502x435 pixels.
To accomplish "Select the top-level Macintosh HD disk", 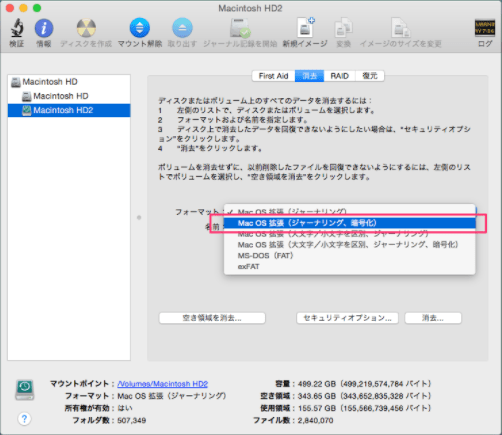I will [x=69, y=82].
